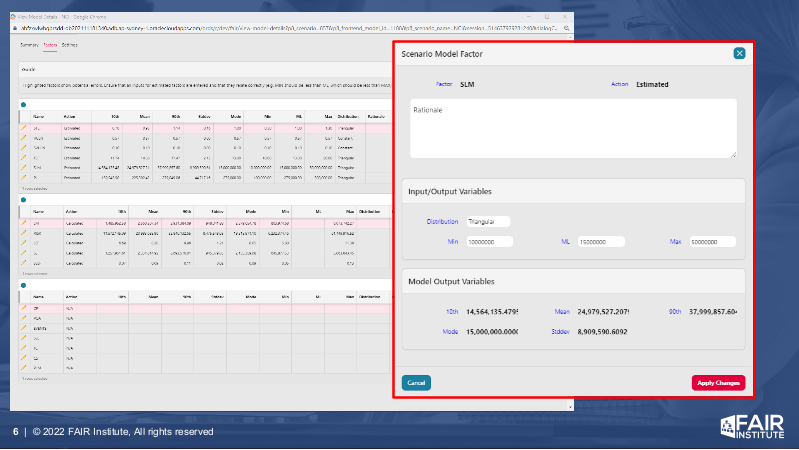This screenshot has height=450, width=799.
Task: Click the Model Output Variables section header
Action: pos(573,281)
